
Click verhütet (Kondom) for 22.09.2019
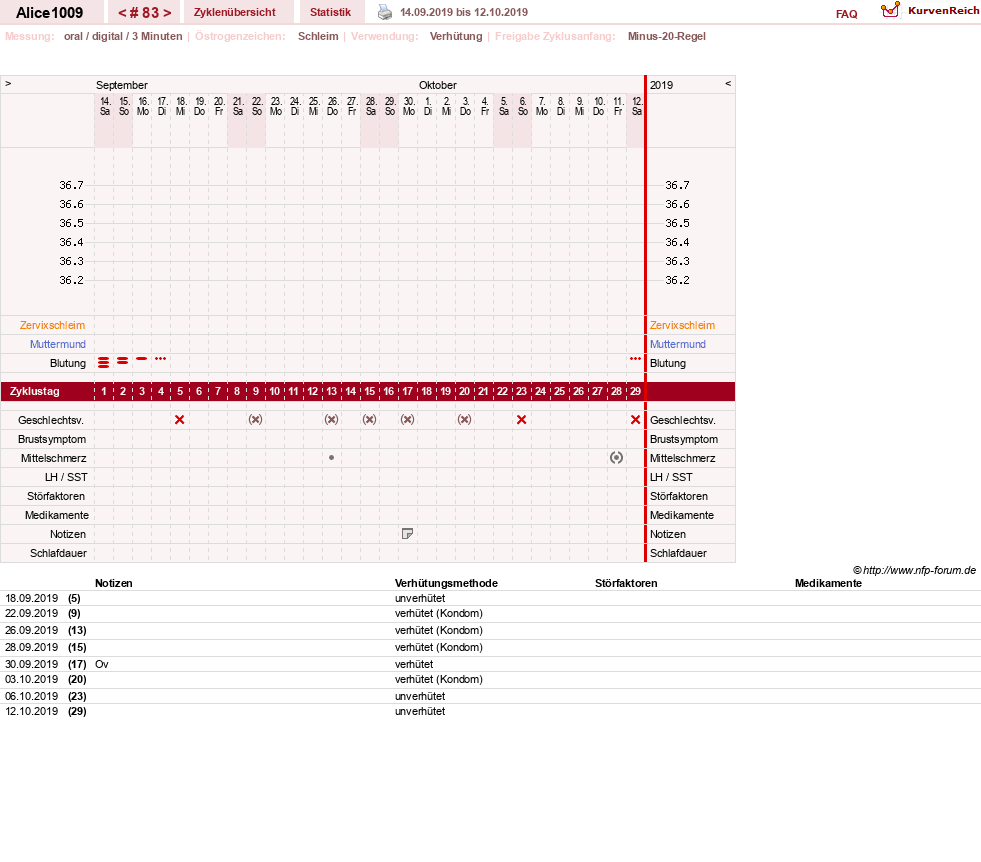(439, 613)
